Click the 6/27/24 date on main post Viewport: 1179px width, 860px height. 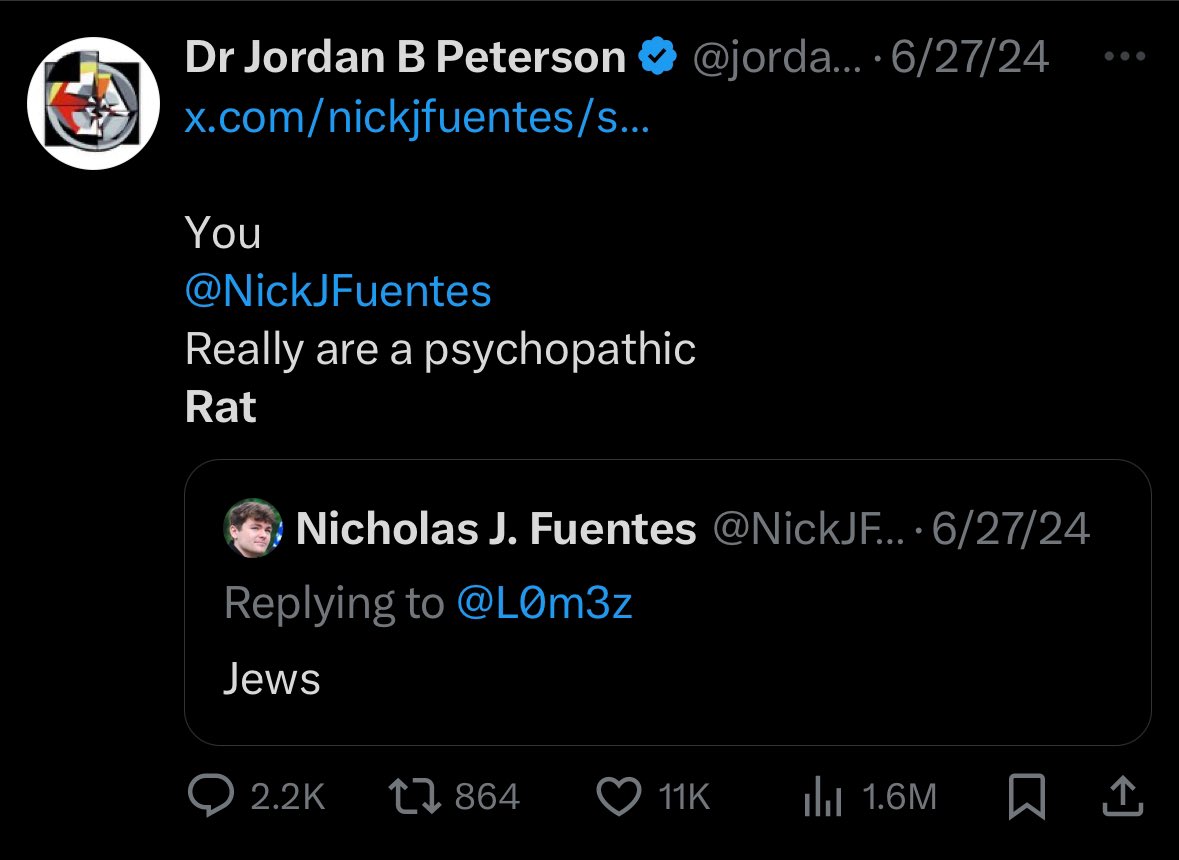tap(970, 59)
